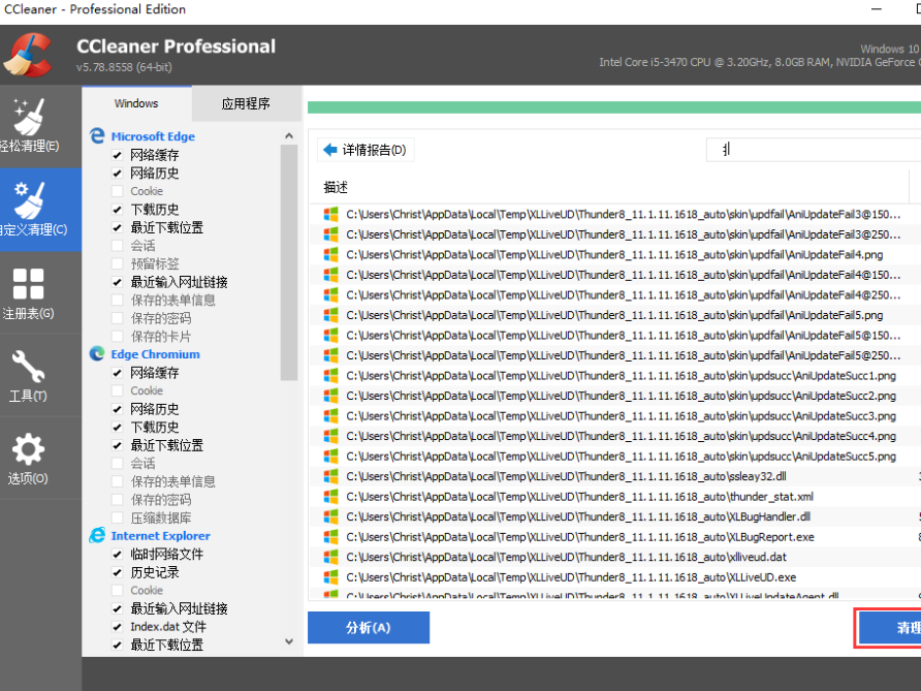Viewport: 921px width, 691px height.
Task: Toggle the Index.dat 文件 checkbox
Action: (x=117, y=627)
